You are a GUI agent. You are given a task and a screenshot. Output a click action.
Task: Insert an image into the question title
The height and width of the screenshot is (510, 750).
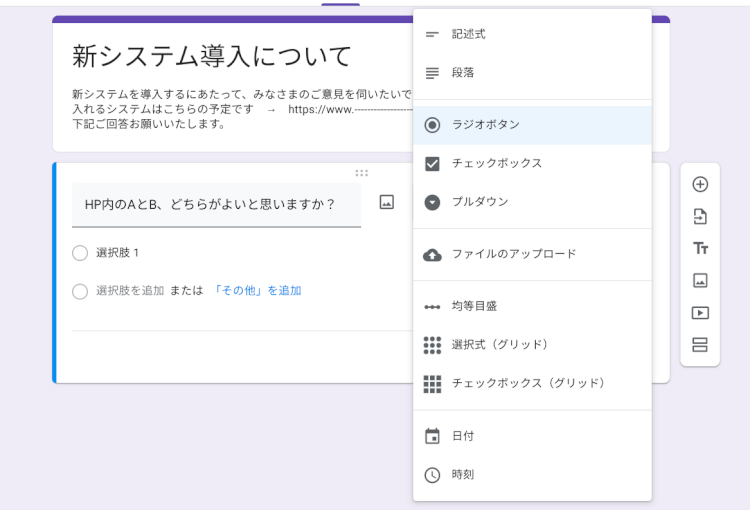(x=386, y=203)
